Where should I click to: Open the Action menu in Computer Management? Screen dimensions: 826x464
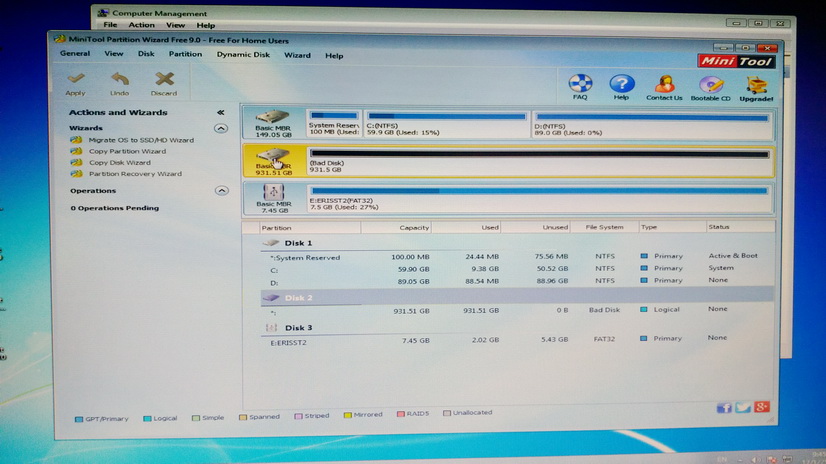pyautogui.click(x=142, y=25)
